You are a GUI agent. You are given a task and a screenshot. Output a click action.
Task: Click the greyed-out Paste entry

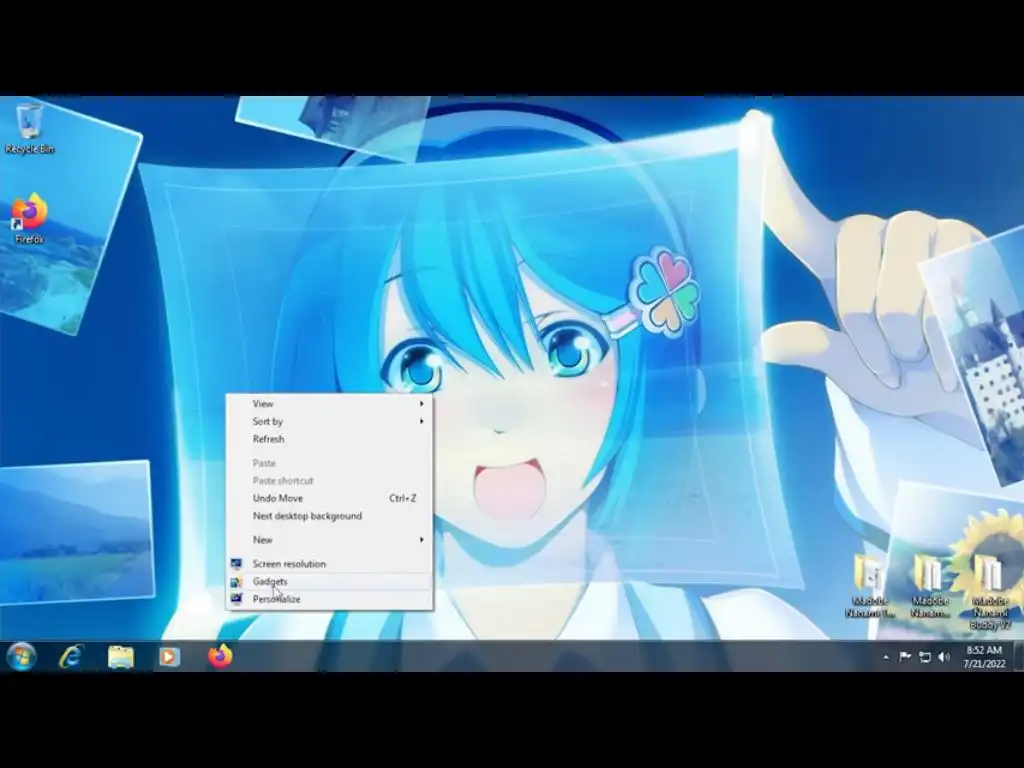tap(329, 463)
